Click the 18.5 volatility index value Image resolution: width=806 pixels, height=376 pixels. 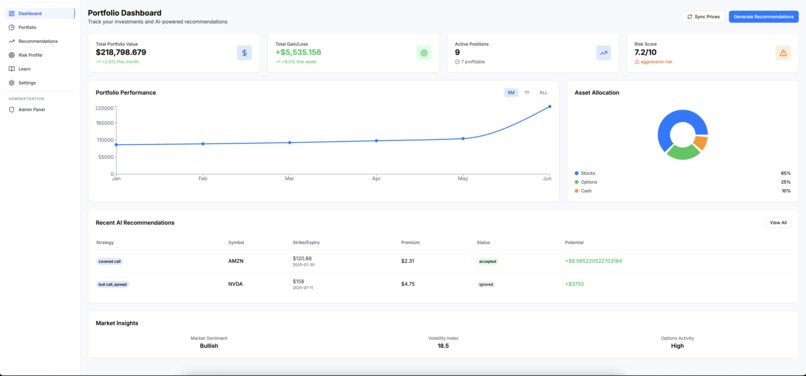(x=443, y=346)
